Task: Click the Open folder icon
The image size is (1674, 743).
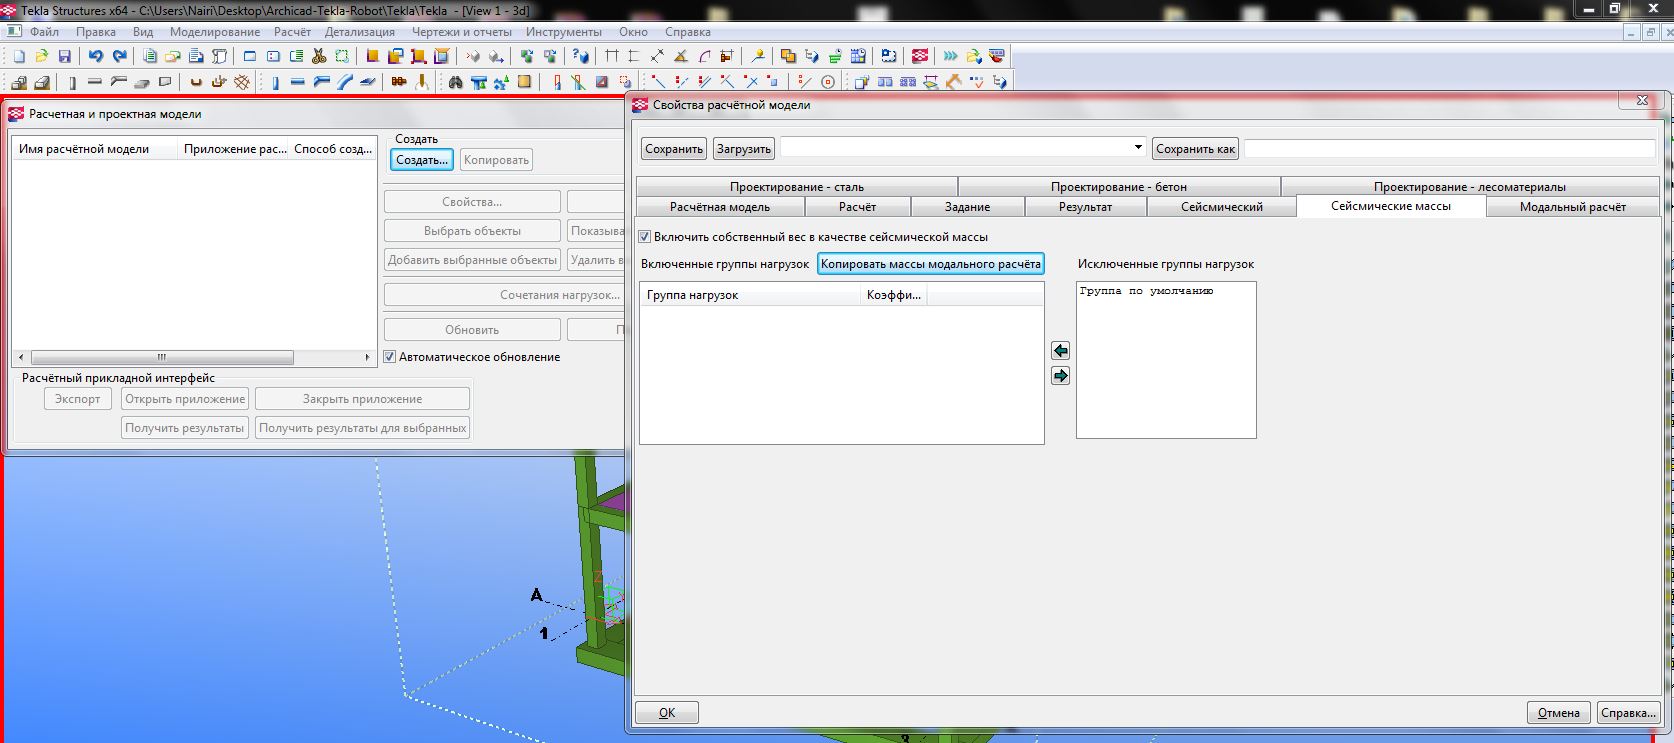Action: (42, 57)
